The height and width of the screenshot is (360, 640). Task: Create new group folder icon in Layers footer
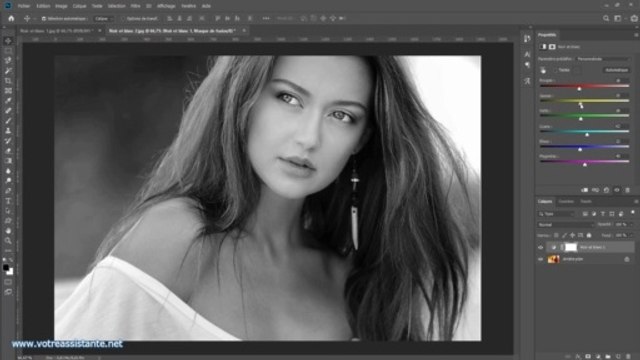(x=608, y=356)
